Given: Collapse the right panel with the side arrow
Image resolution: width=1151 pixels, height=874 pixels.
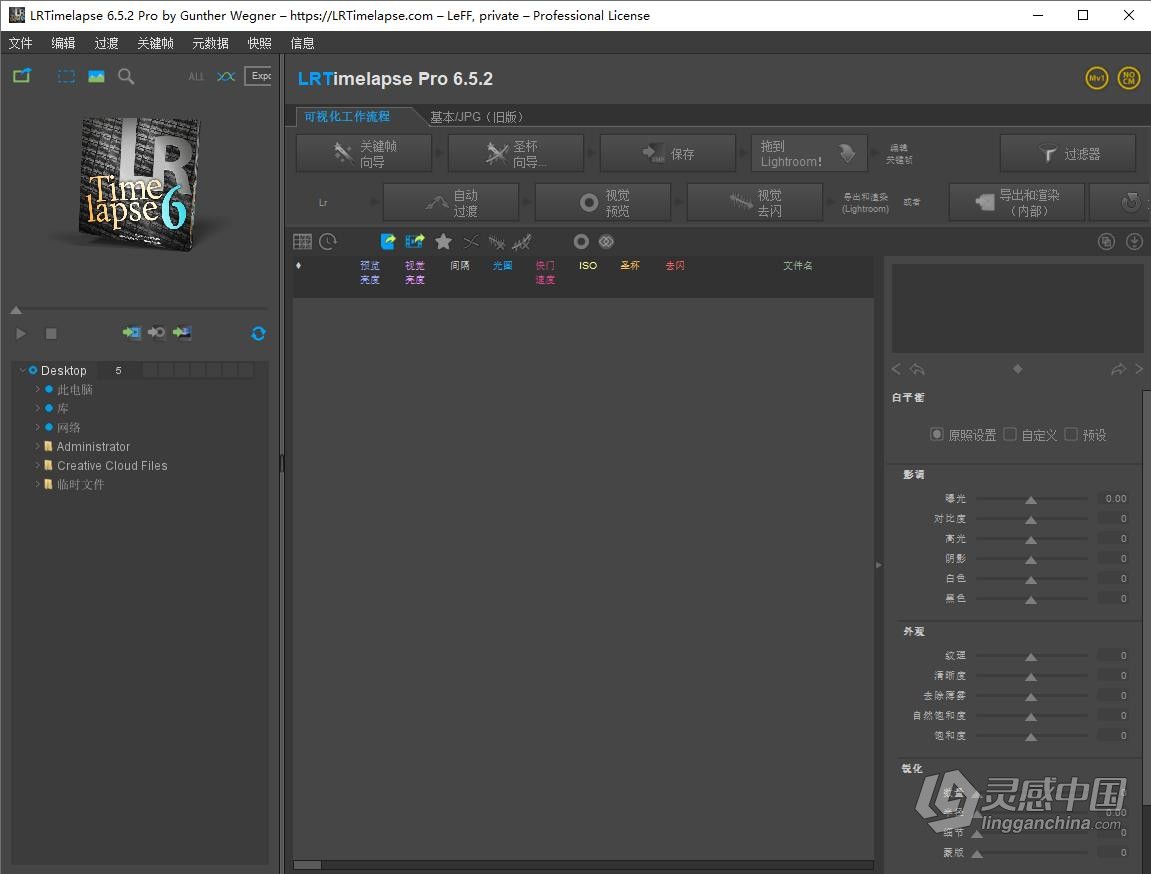Looking at the screenshot, I should [x=879, y=565].
